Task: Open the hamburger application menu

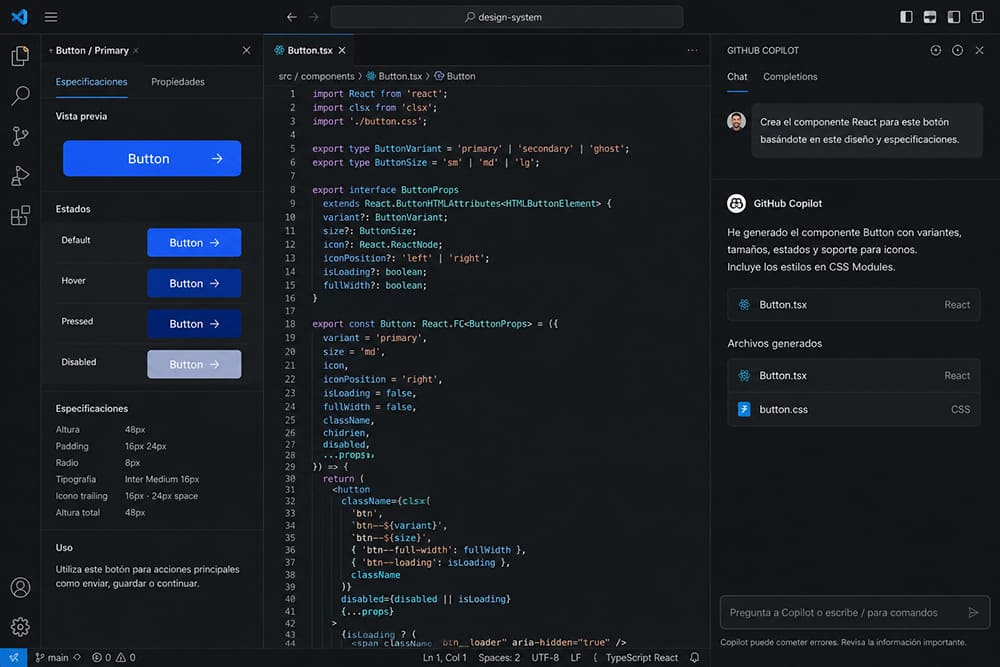Action: click(51, 17)
